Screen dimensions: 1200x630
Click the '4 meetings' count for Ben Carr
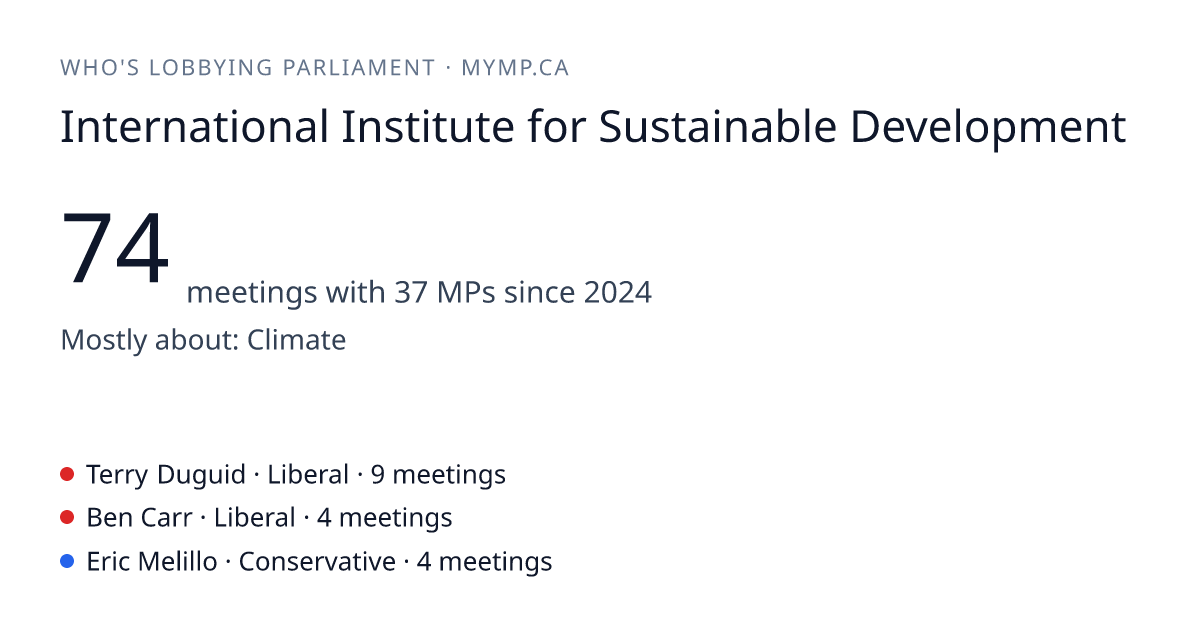point(384,518)
